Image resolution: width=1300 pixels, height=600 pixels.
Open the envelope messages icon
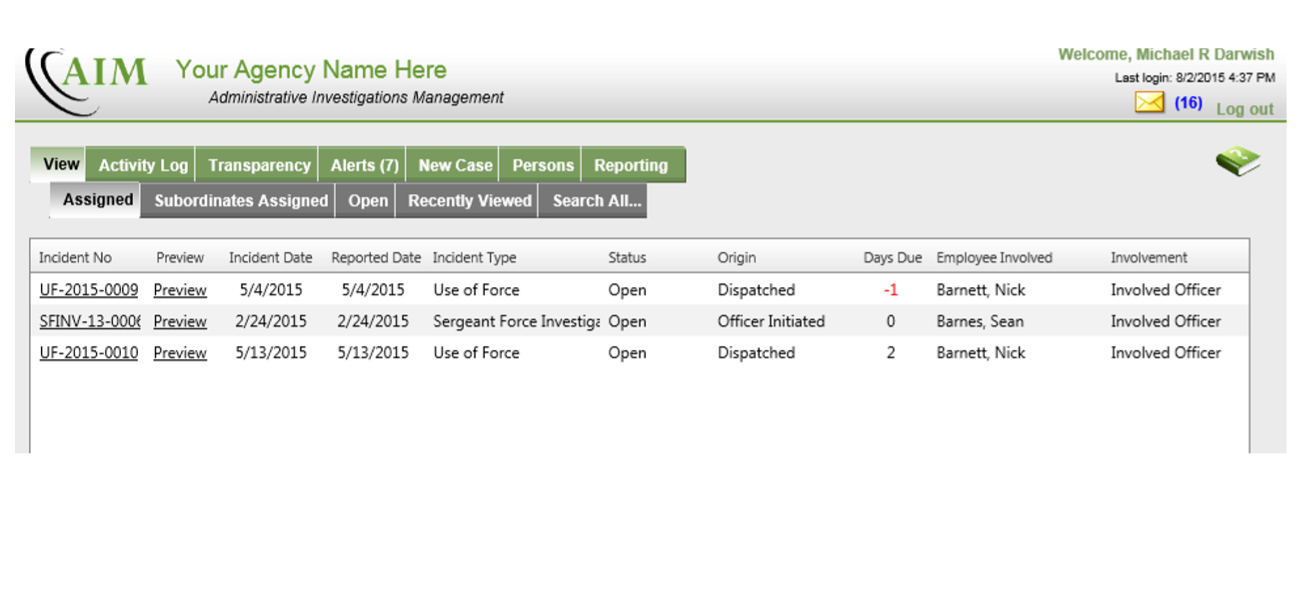pos(1149,102)
